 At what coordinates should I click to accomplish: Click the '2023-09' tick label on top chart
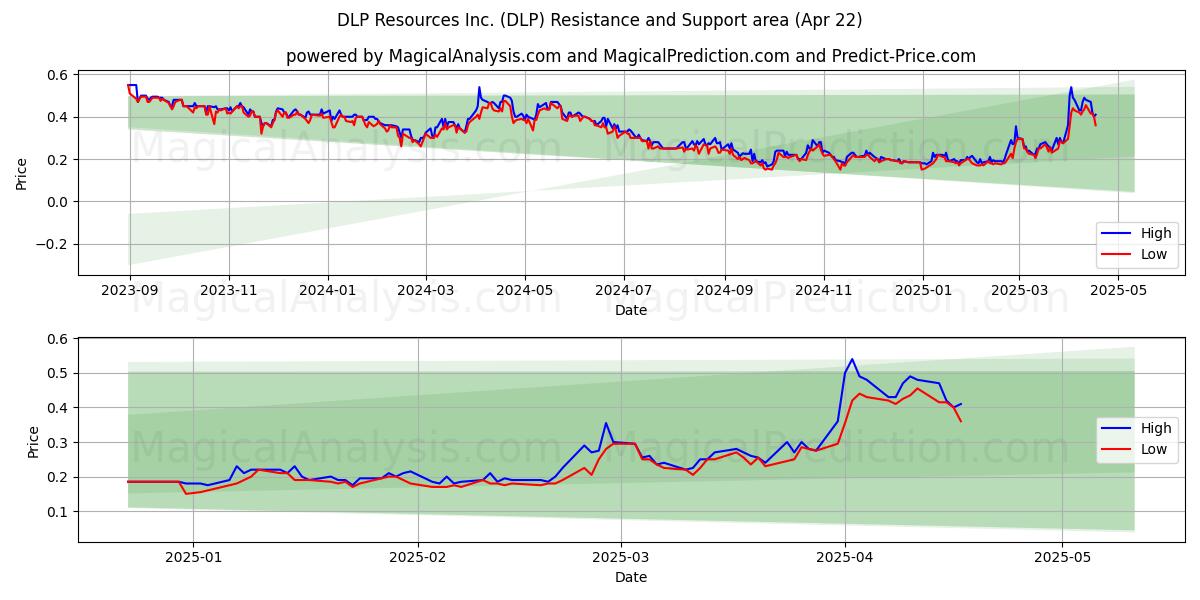pyautogui.click(x=130, y=291)
